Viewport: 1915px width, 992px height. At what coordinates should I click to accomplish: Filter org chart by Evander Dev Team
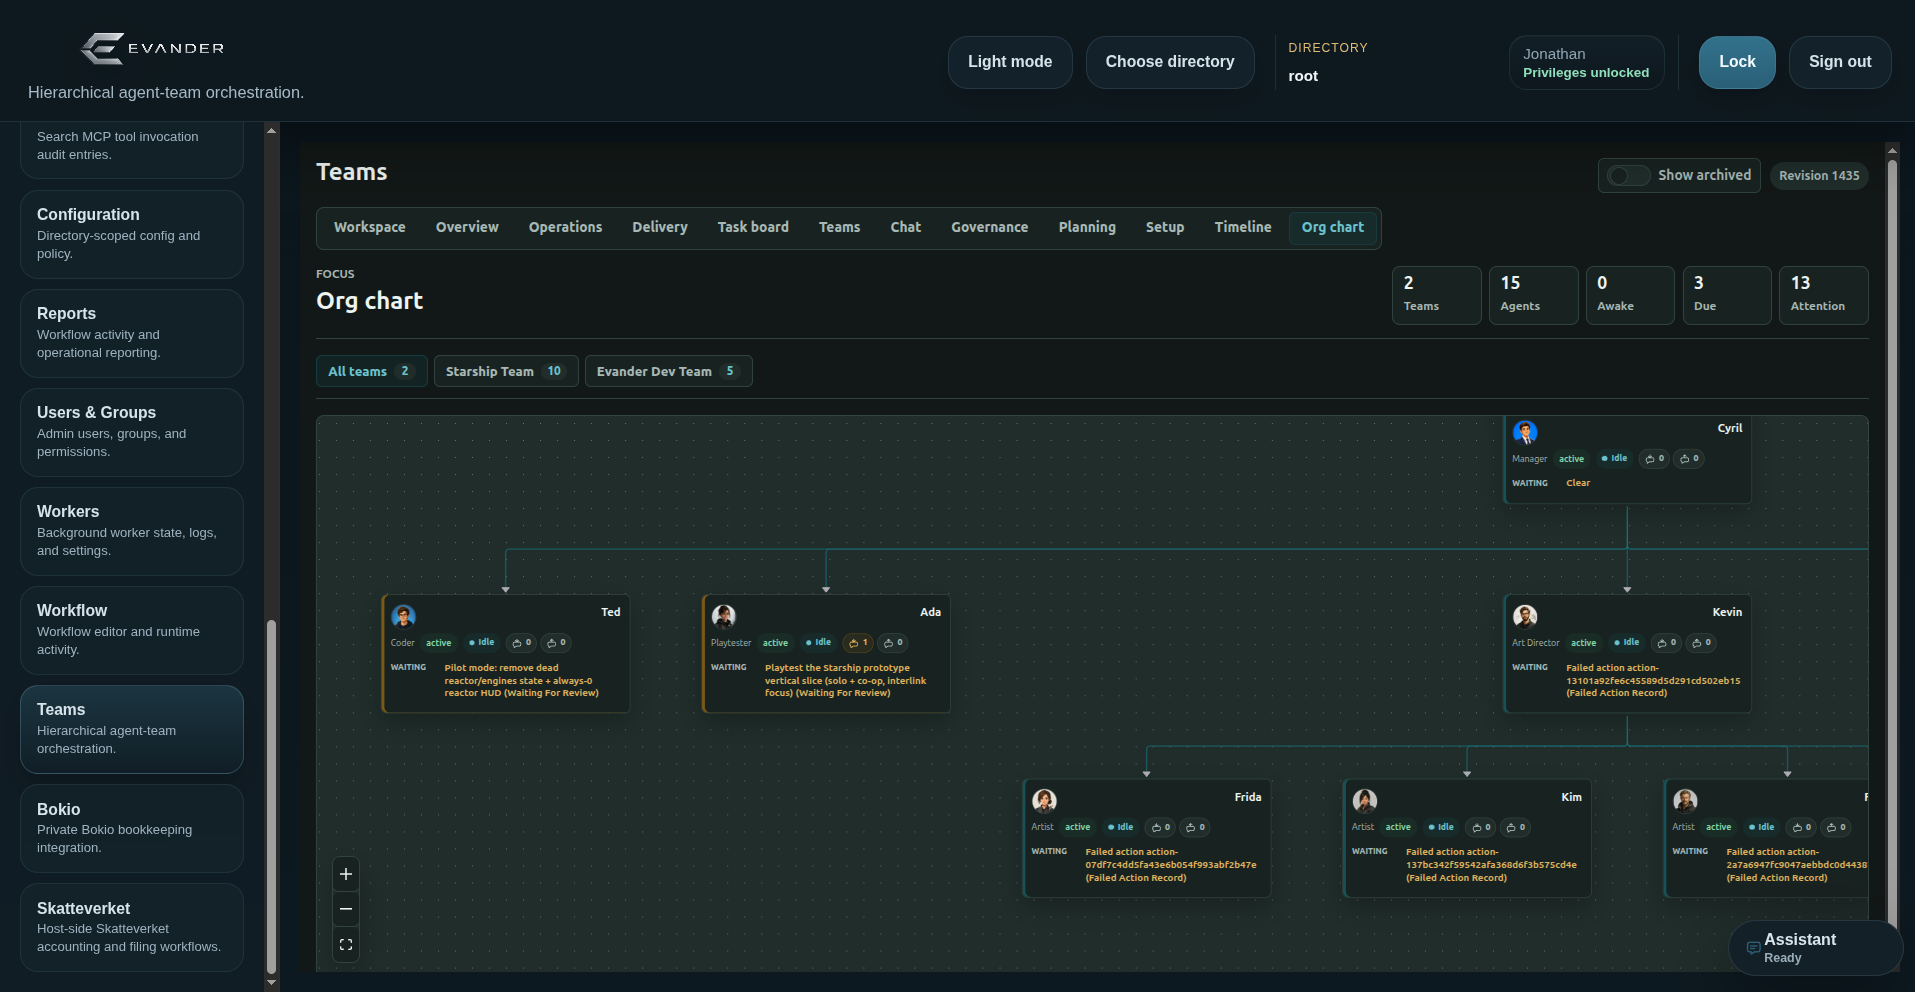click(668, 371)
